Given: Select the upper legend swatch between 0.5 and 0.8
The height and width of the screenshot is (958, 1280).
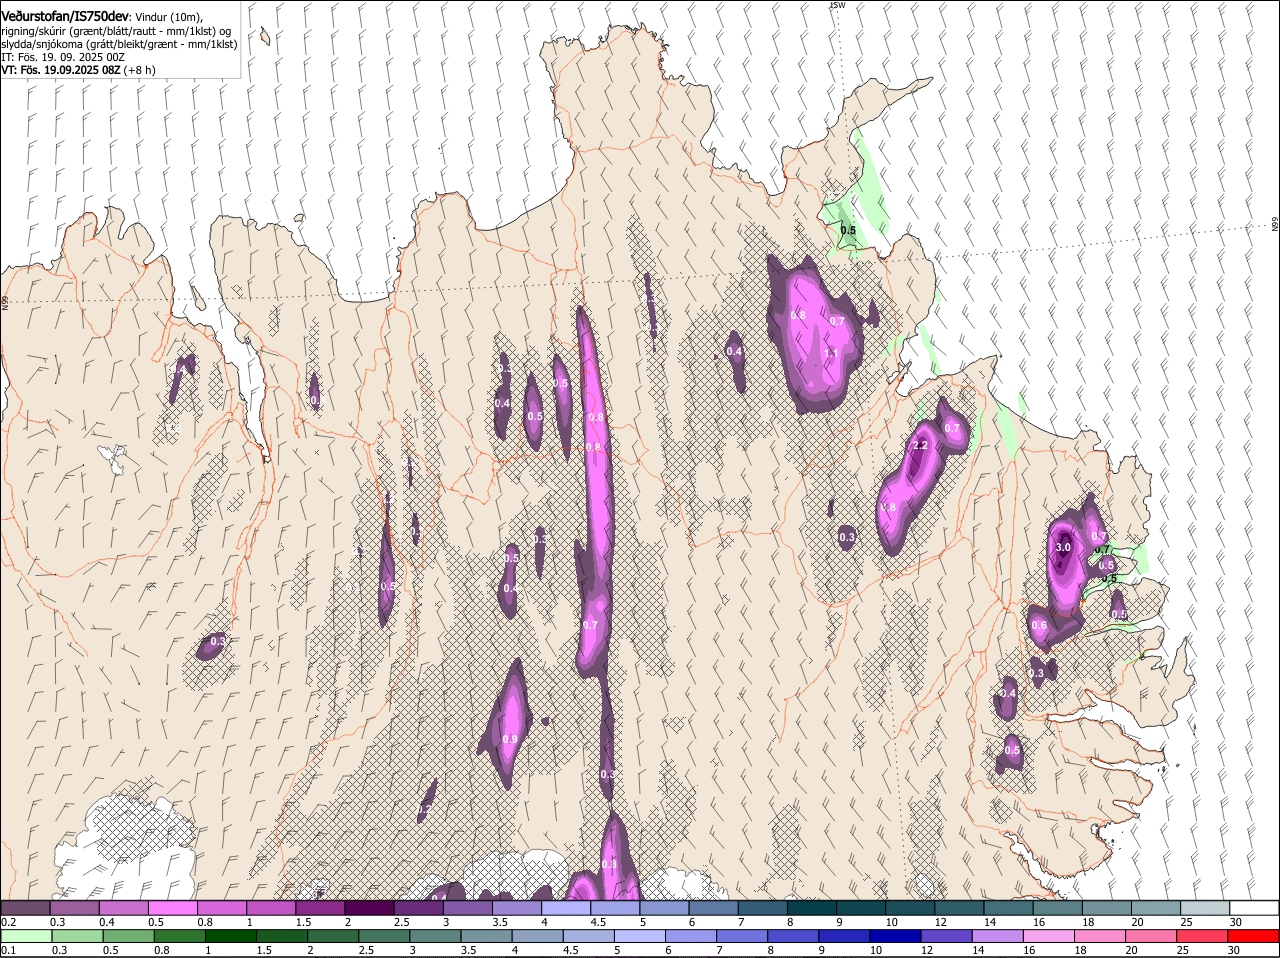Looking at the screenshot, I should 172,907.
